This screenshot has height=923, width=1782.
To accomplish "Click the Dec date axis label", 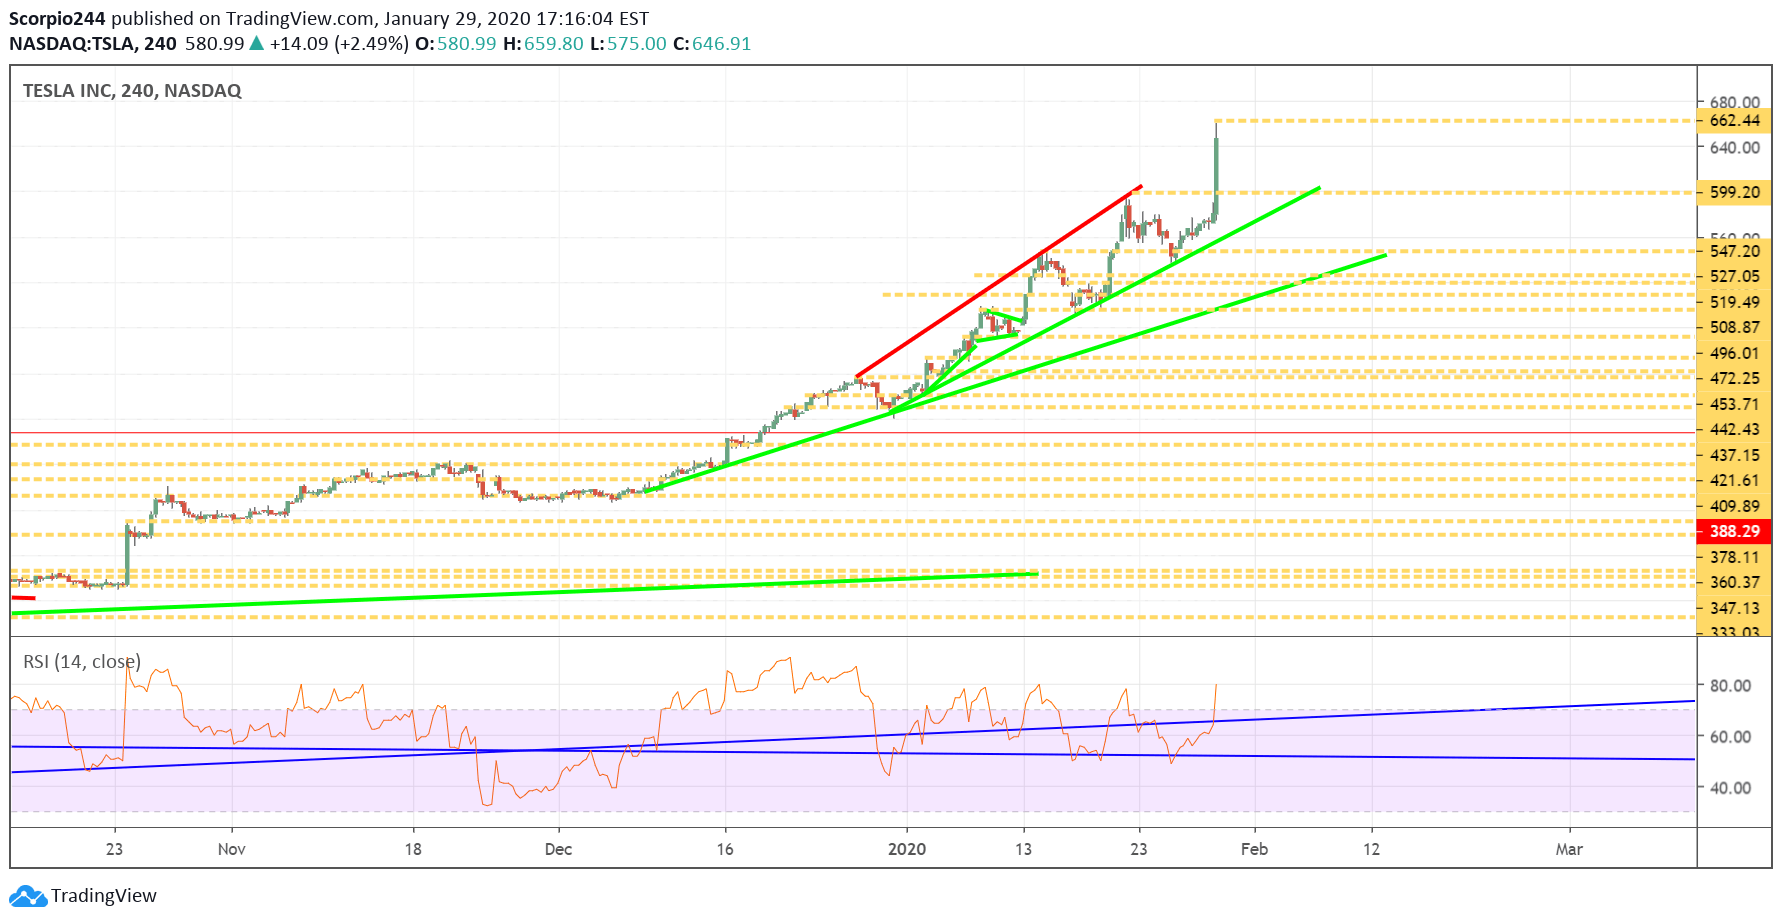I will 558,849.
